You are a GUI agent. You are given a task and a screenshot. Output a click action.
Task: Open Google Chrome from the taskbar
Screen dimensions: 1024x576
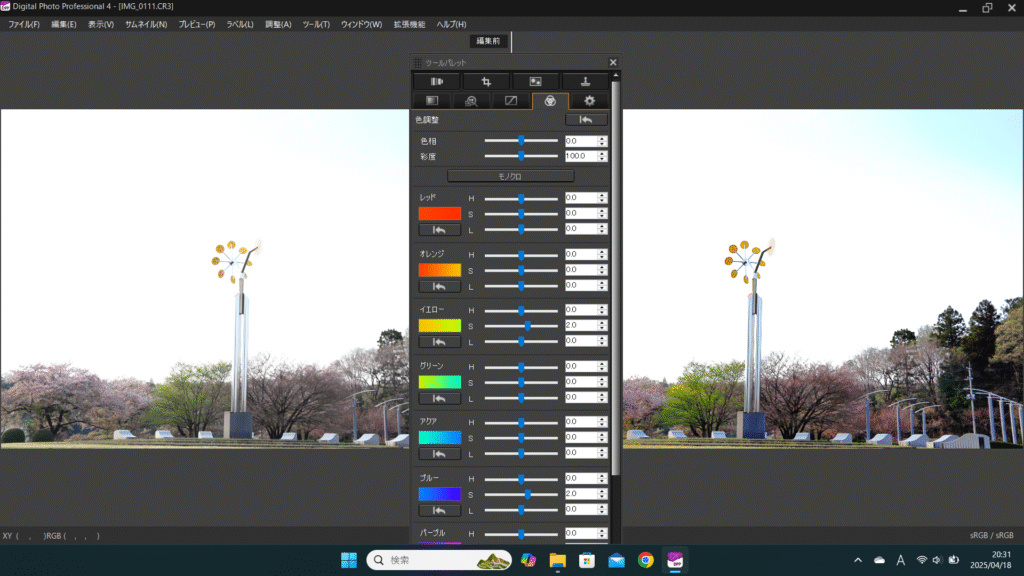coord(646,560)
